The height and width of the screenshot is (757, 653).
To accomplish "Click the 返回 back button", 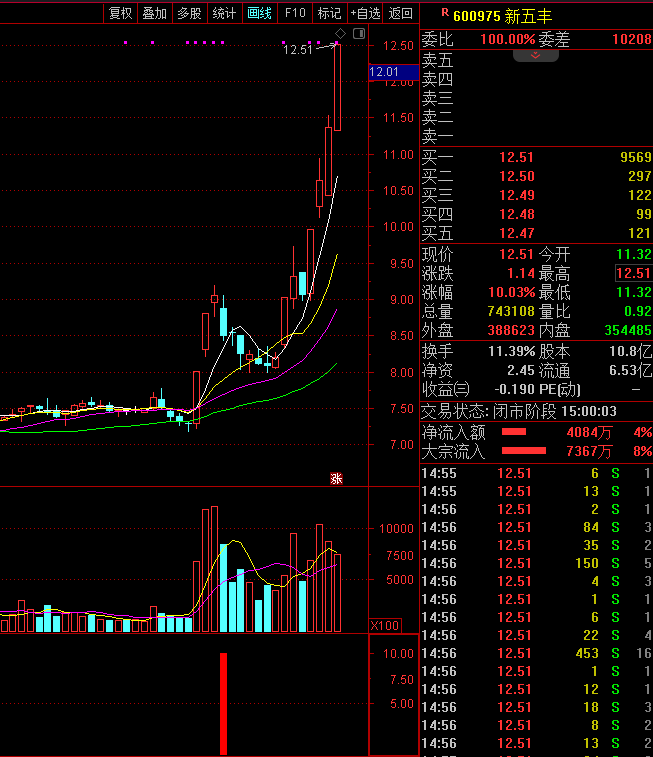I will [x=400, y=13].
